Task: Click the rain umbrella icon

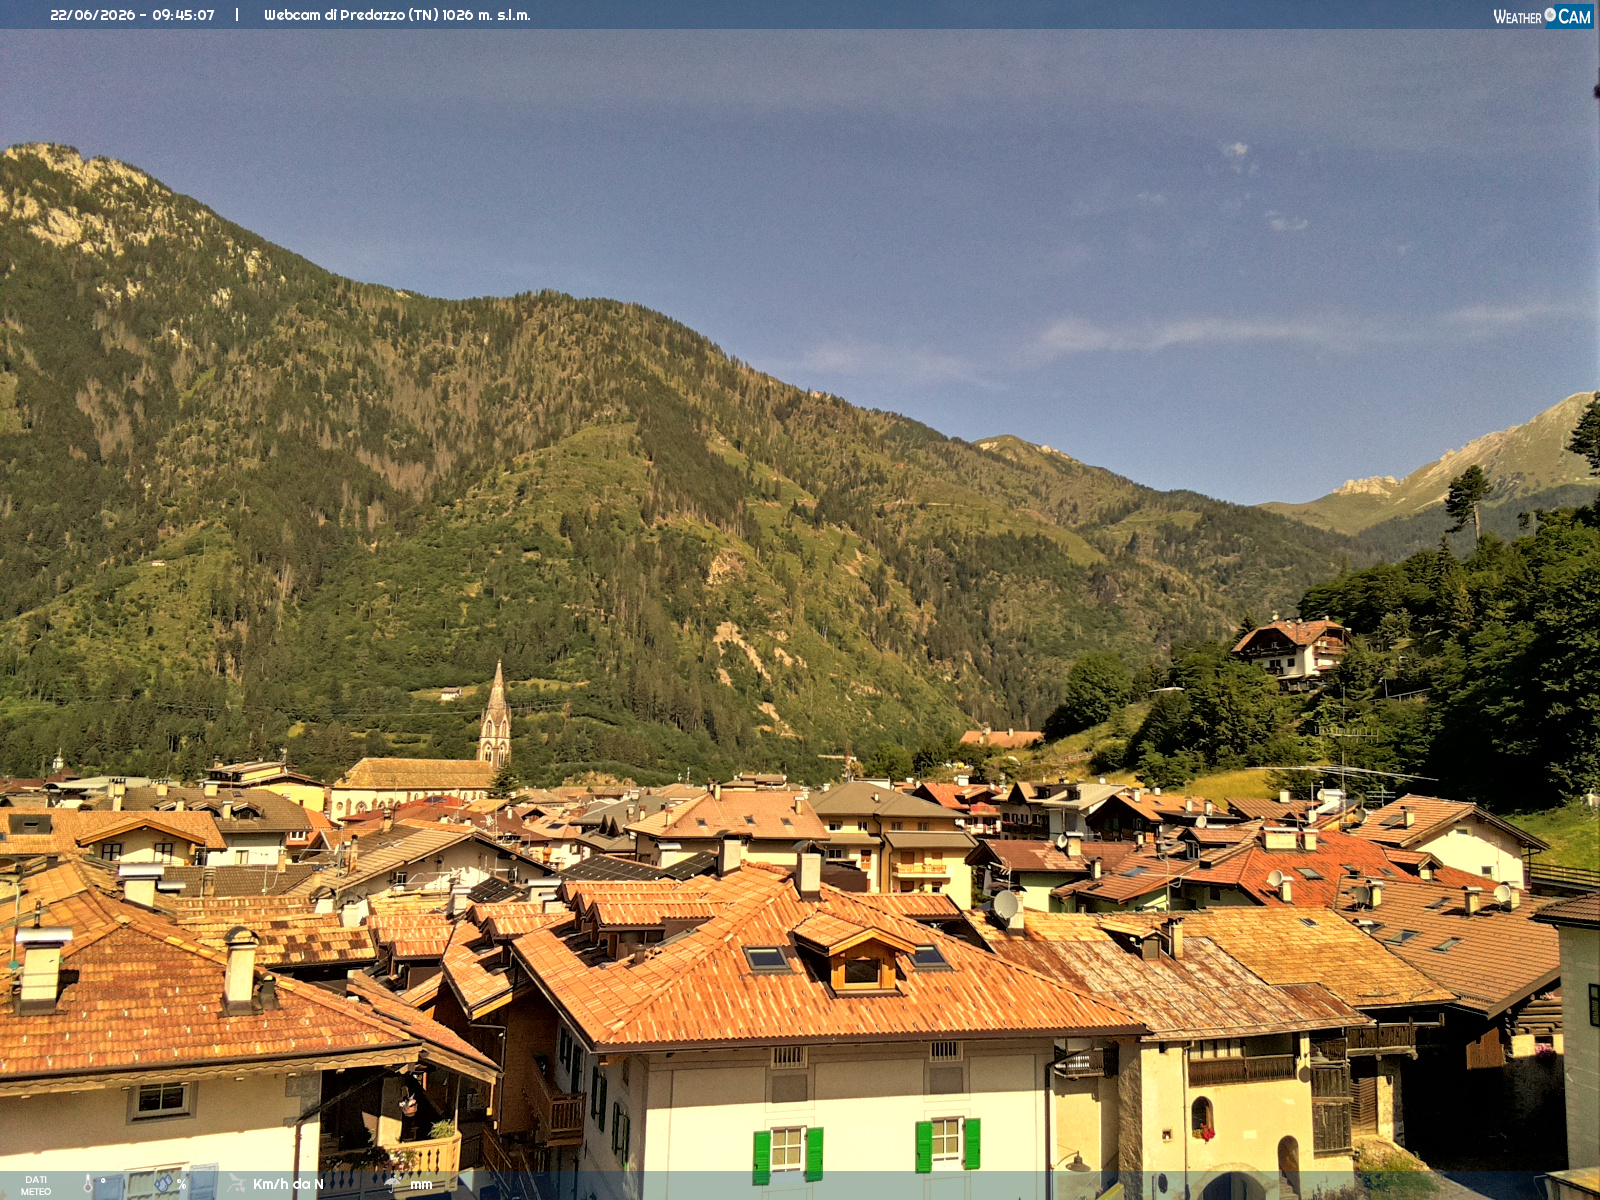Action: click(394, 1184)
